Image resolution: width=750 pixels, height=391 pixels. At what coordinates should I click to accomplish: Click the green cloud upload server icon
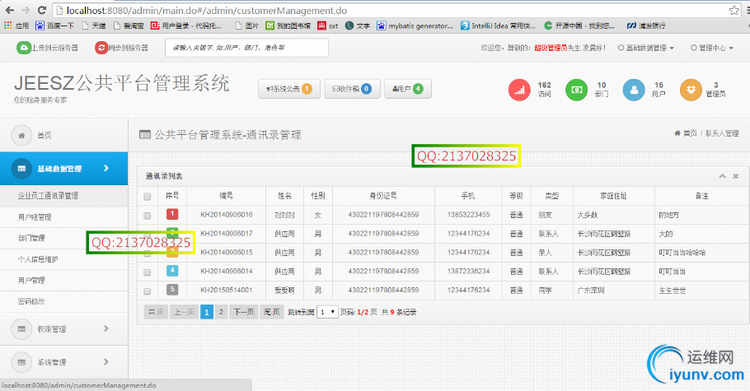tap(23, 47)
